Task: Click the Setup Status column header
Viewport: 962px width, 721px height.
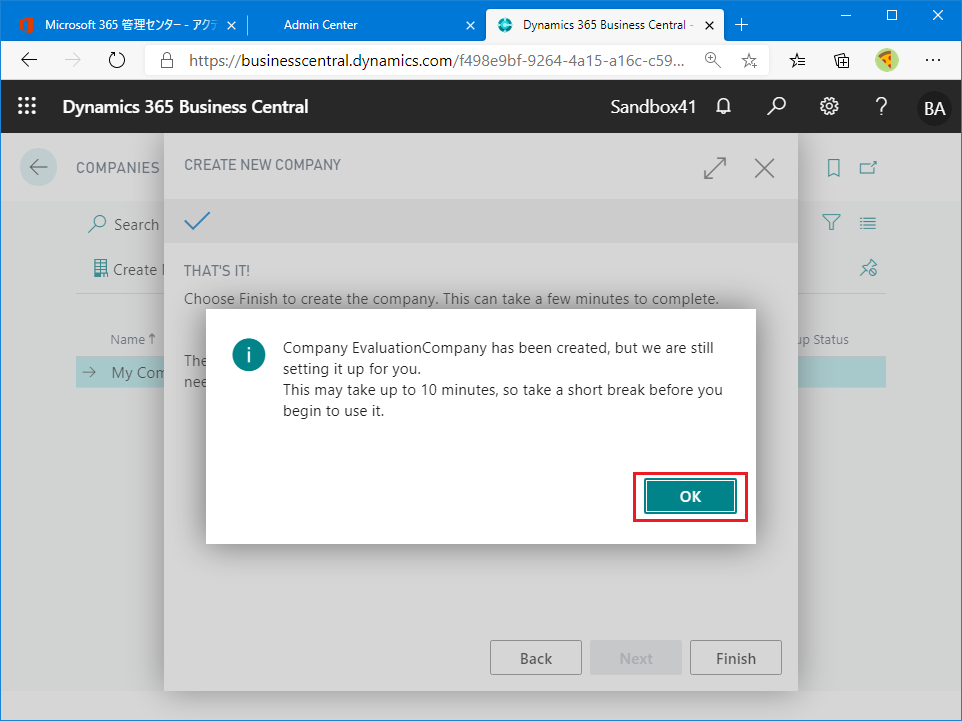Action: [823, 339]
